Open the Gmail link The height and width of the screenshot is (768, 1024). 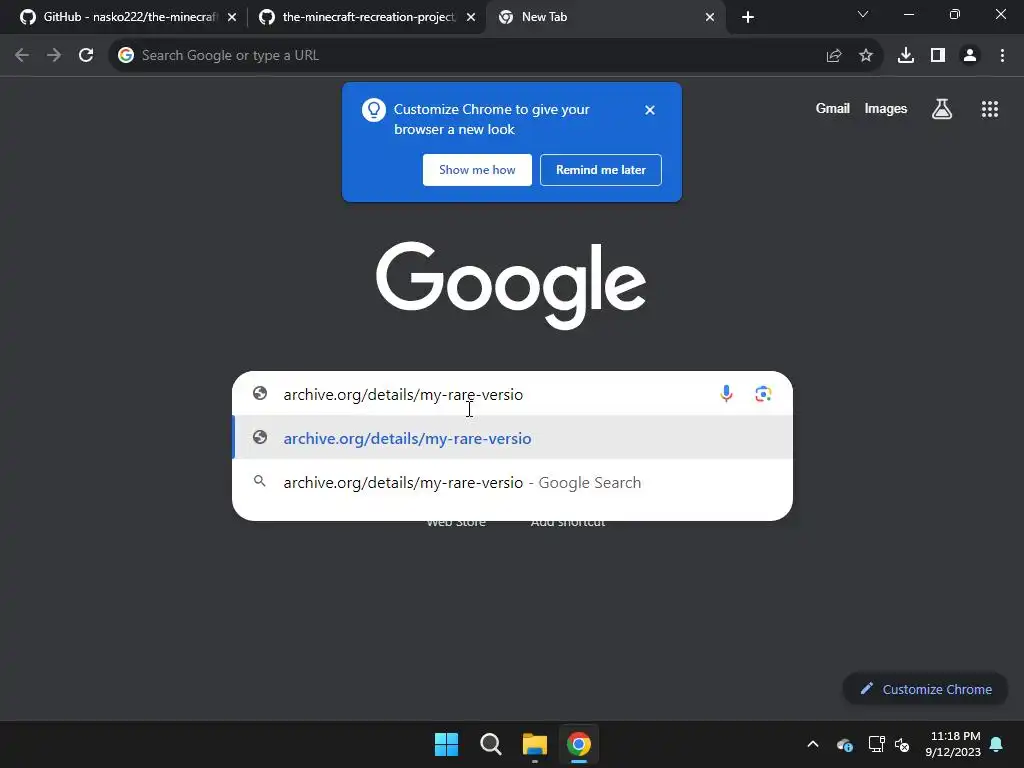(833, 108)
